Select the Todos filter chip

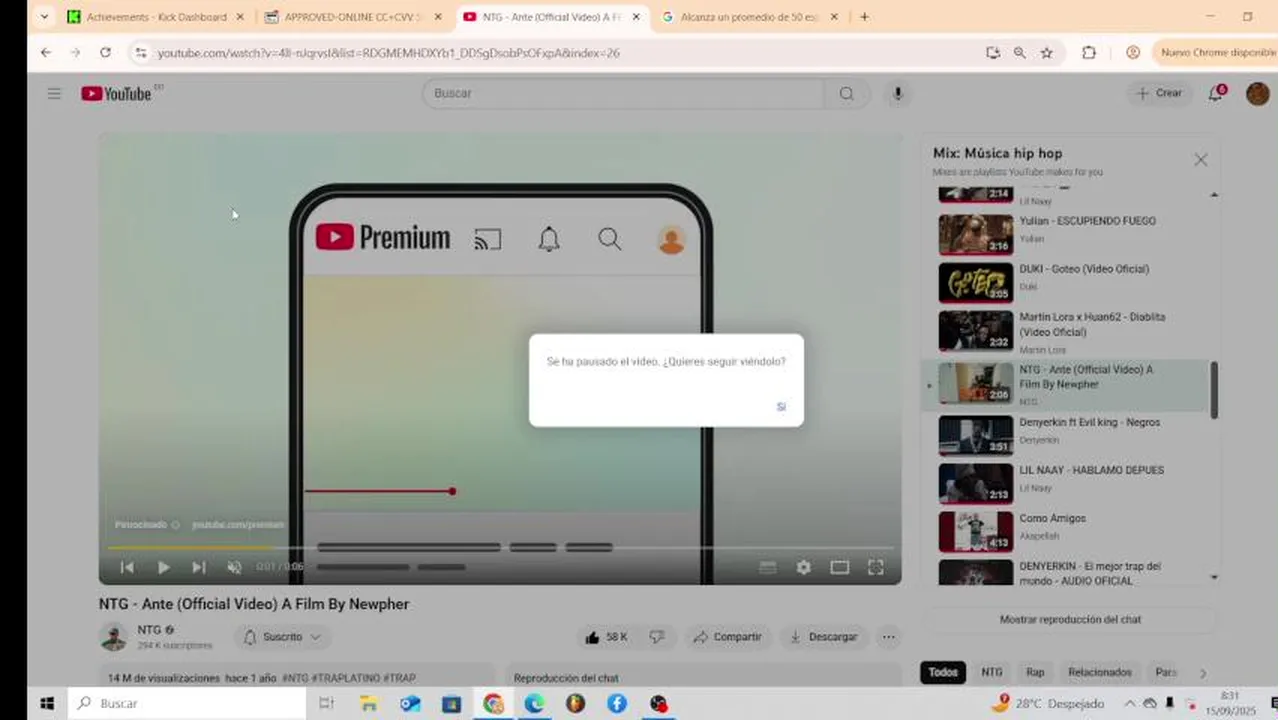[x=943, y=672]
